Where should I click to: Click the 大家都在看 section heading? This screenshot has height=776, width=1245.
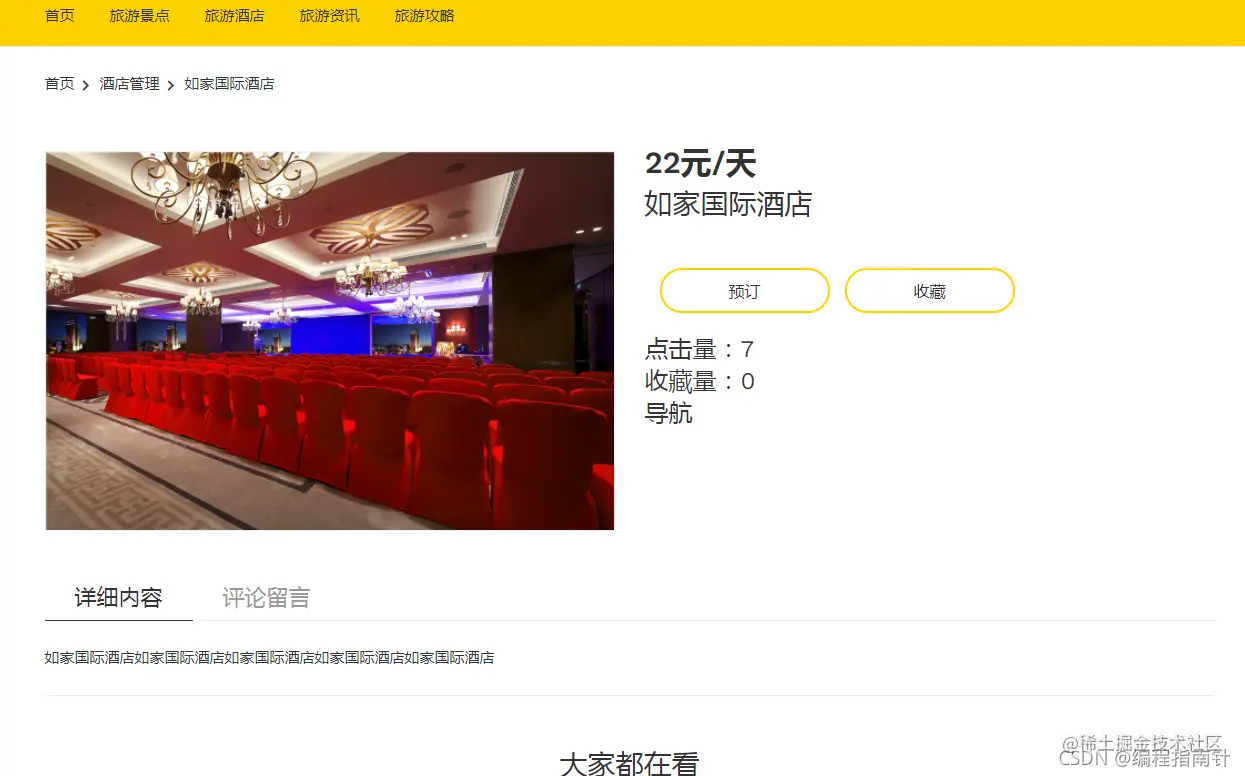click(x=629, y=763)
